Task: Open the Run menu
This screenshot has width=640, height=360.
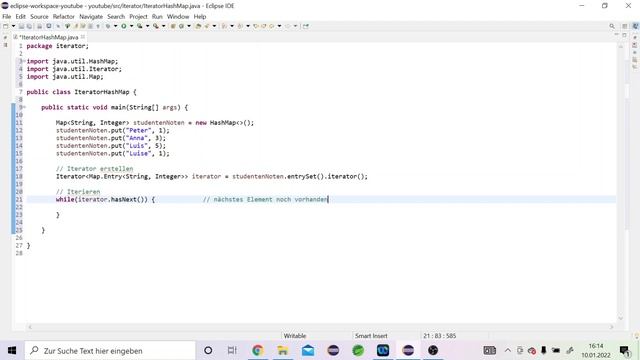Action: (157, 17)
